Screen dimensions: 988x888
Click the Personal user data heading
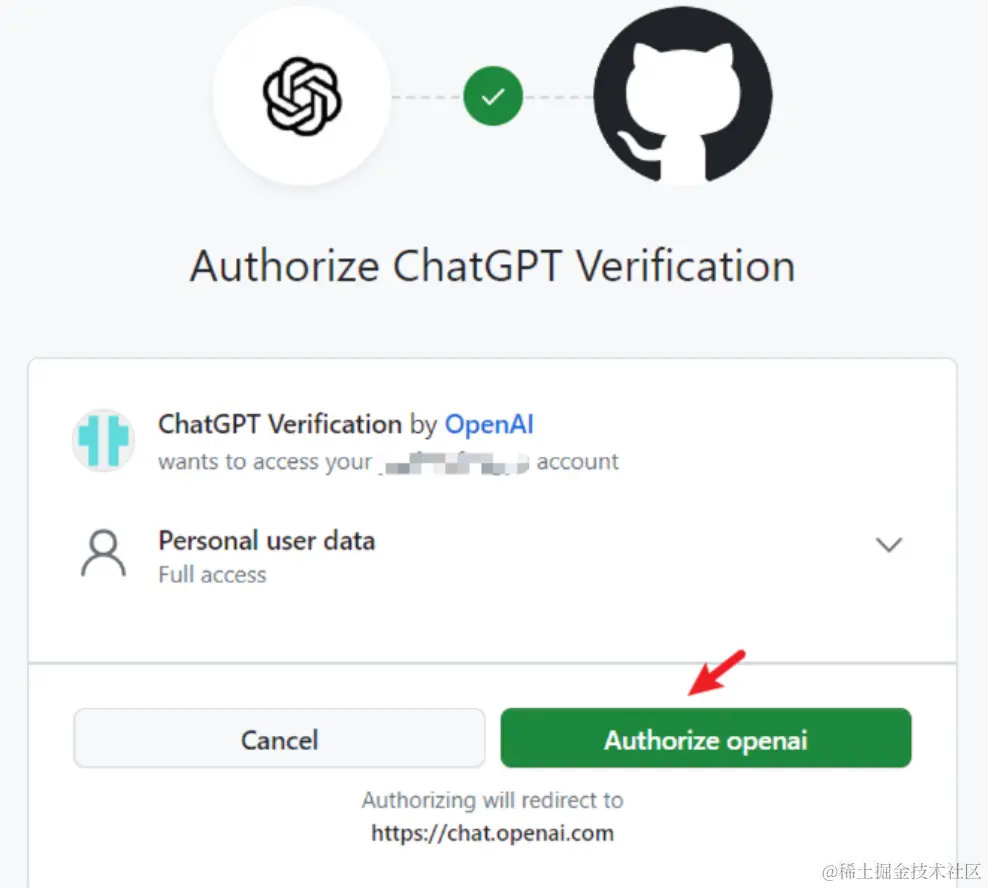(267, 541)
